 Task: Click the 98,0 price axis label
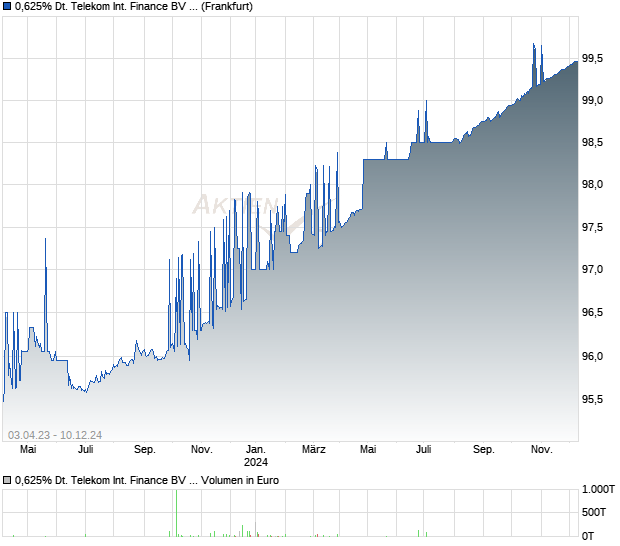coord(592,185)
